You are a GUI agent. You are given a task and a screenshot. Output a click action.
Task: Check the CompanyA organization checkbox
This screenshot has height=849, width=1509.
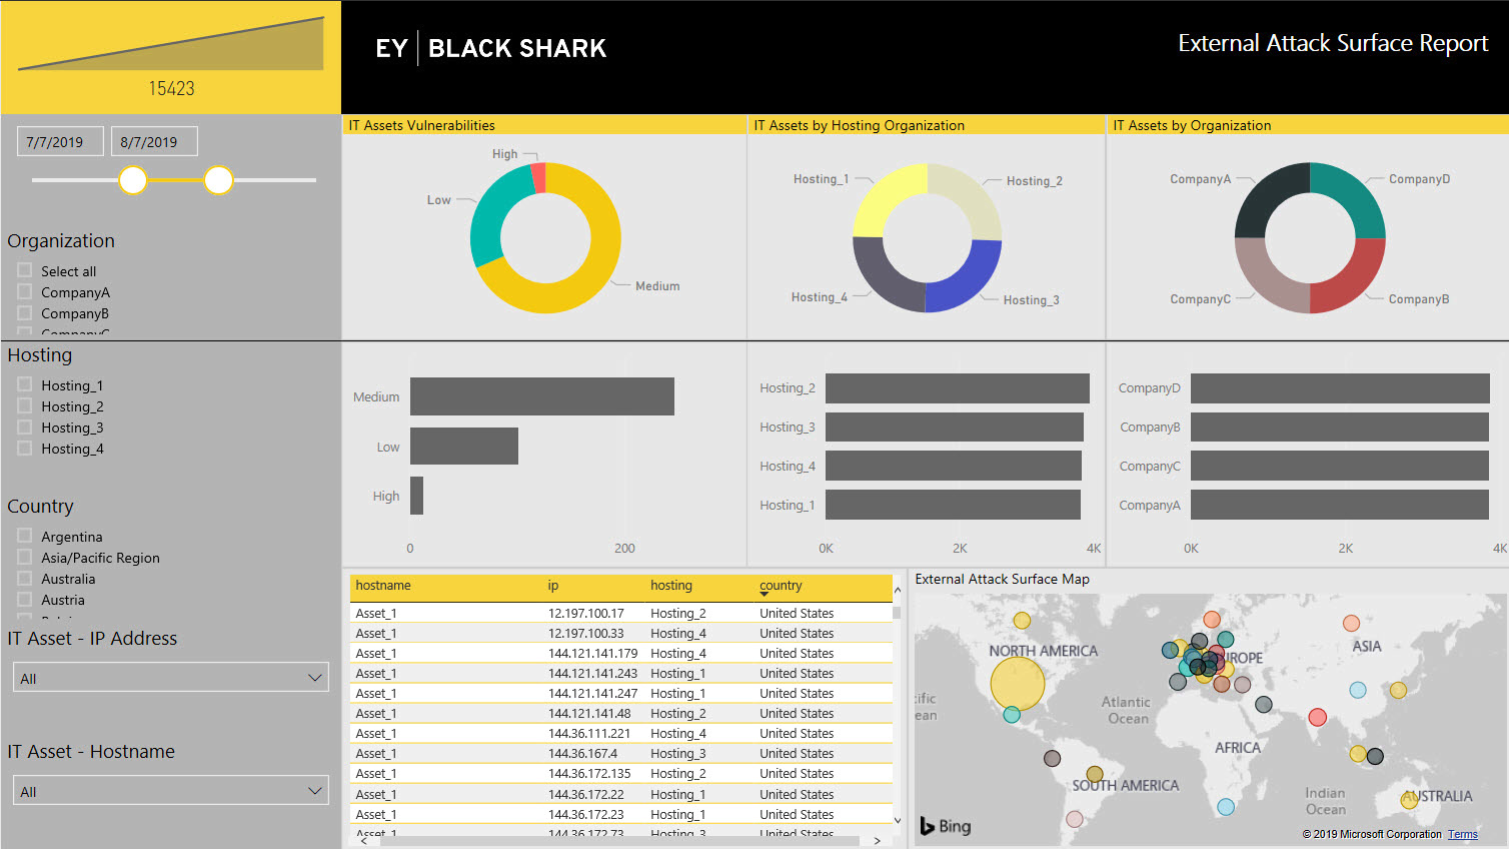(x=25, y=292)
